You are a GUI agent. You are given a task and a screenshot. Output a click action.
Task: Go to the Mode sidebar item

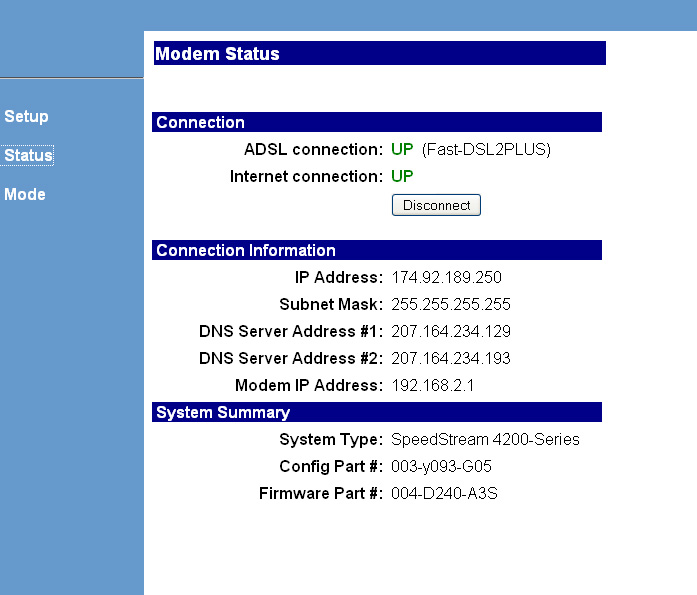(25, 194)
